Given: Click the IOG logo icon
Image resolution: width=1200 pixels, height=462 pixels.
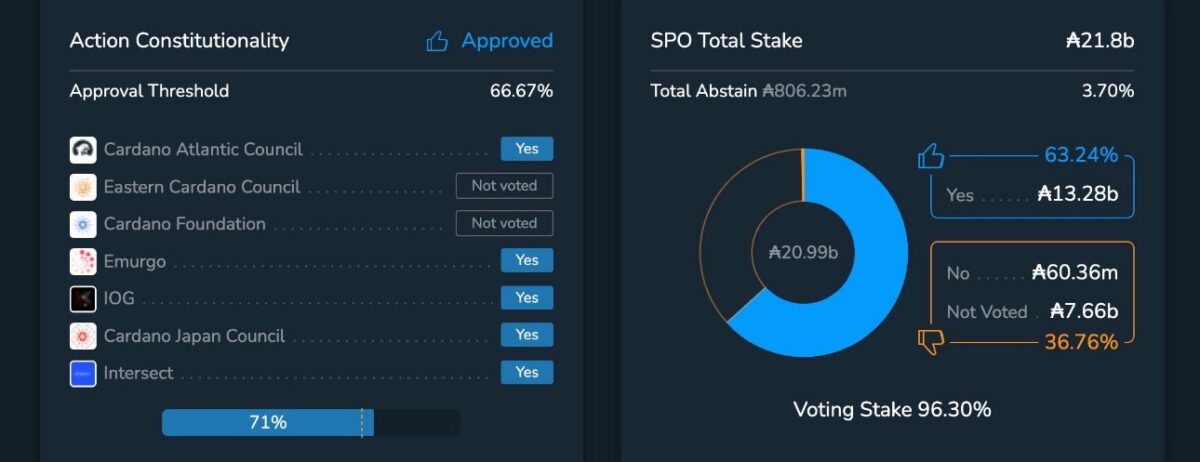Looking at the screenshot, I should coord(83,299).
